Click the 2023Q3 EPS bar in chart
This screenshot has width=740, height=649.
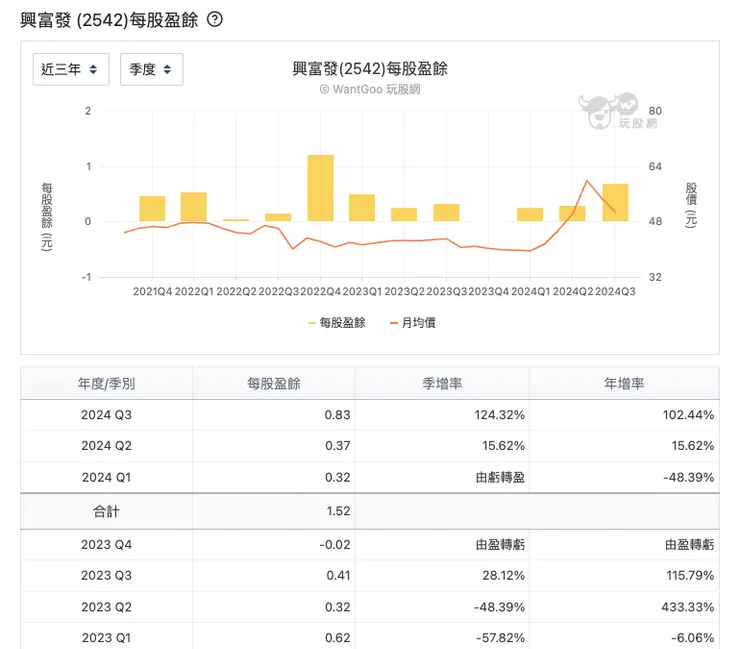pyautogui.click(x=446, y=212)
